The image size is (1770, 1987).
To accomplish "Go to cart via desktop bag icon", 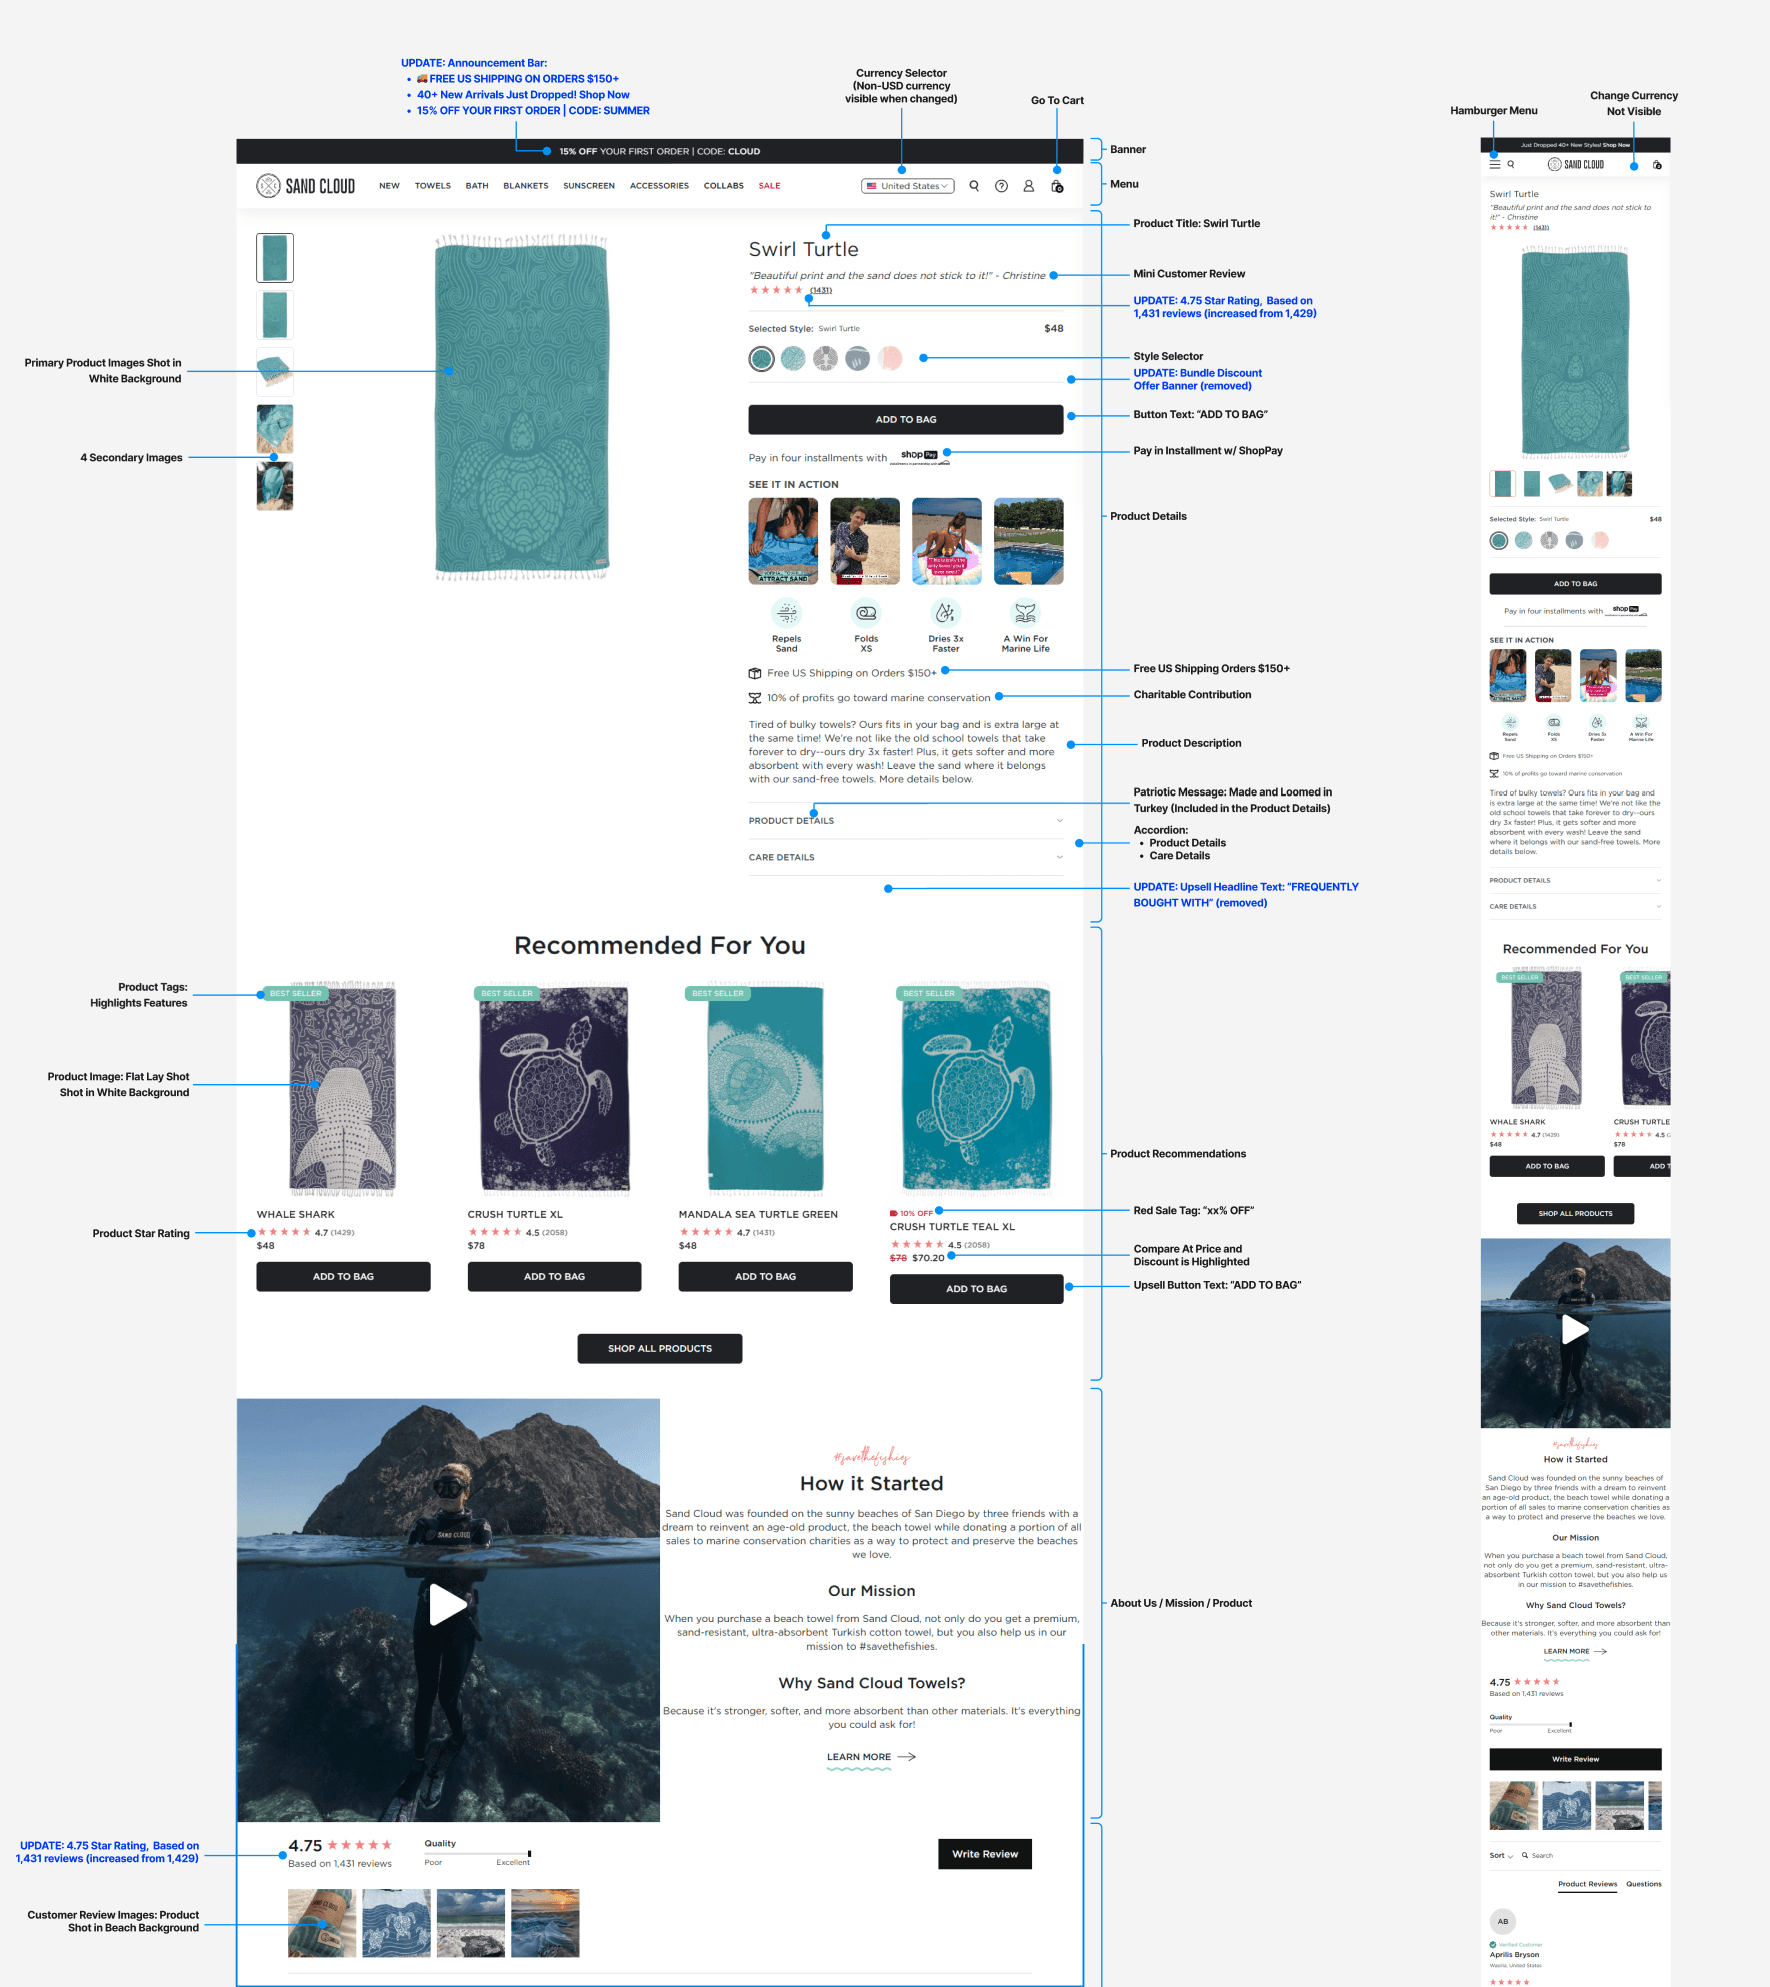I will (x=1057, y=186).
